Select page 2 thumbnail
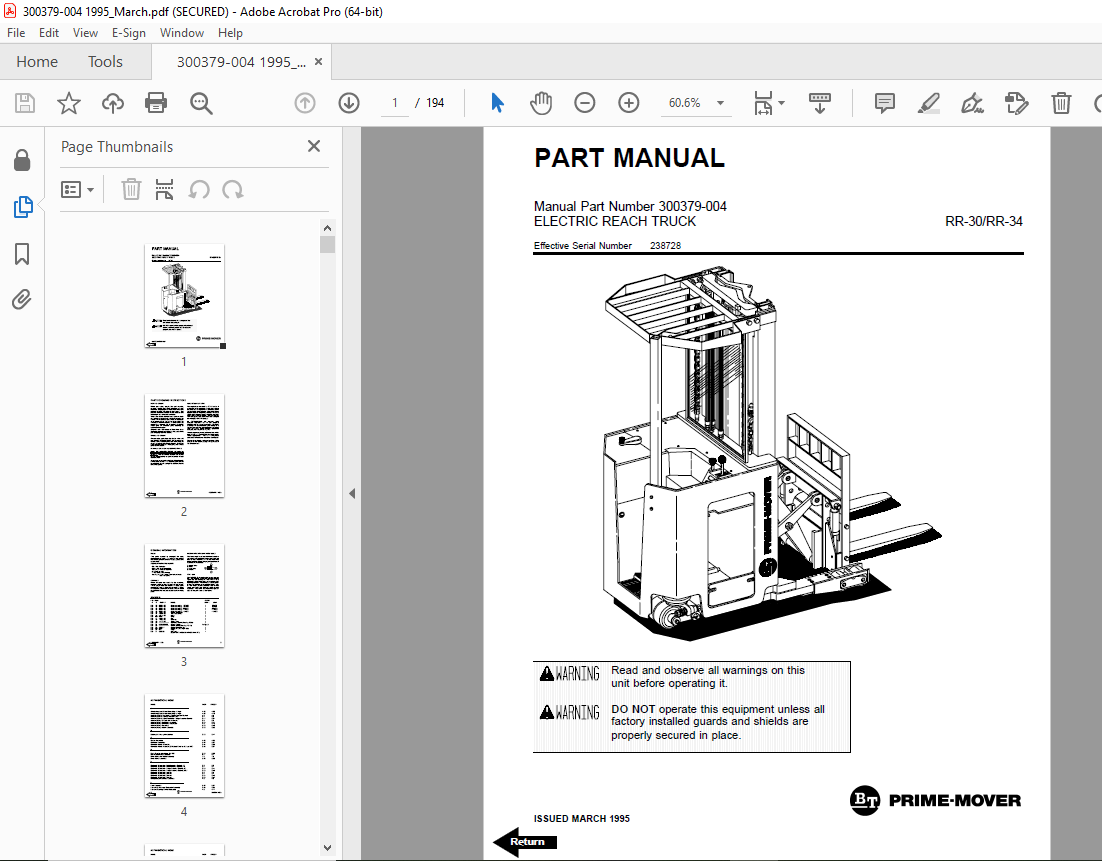This screenshot has width=1102, height=861. 184,446
